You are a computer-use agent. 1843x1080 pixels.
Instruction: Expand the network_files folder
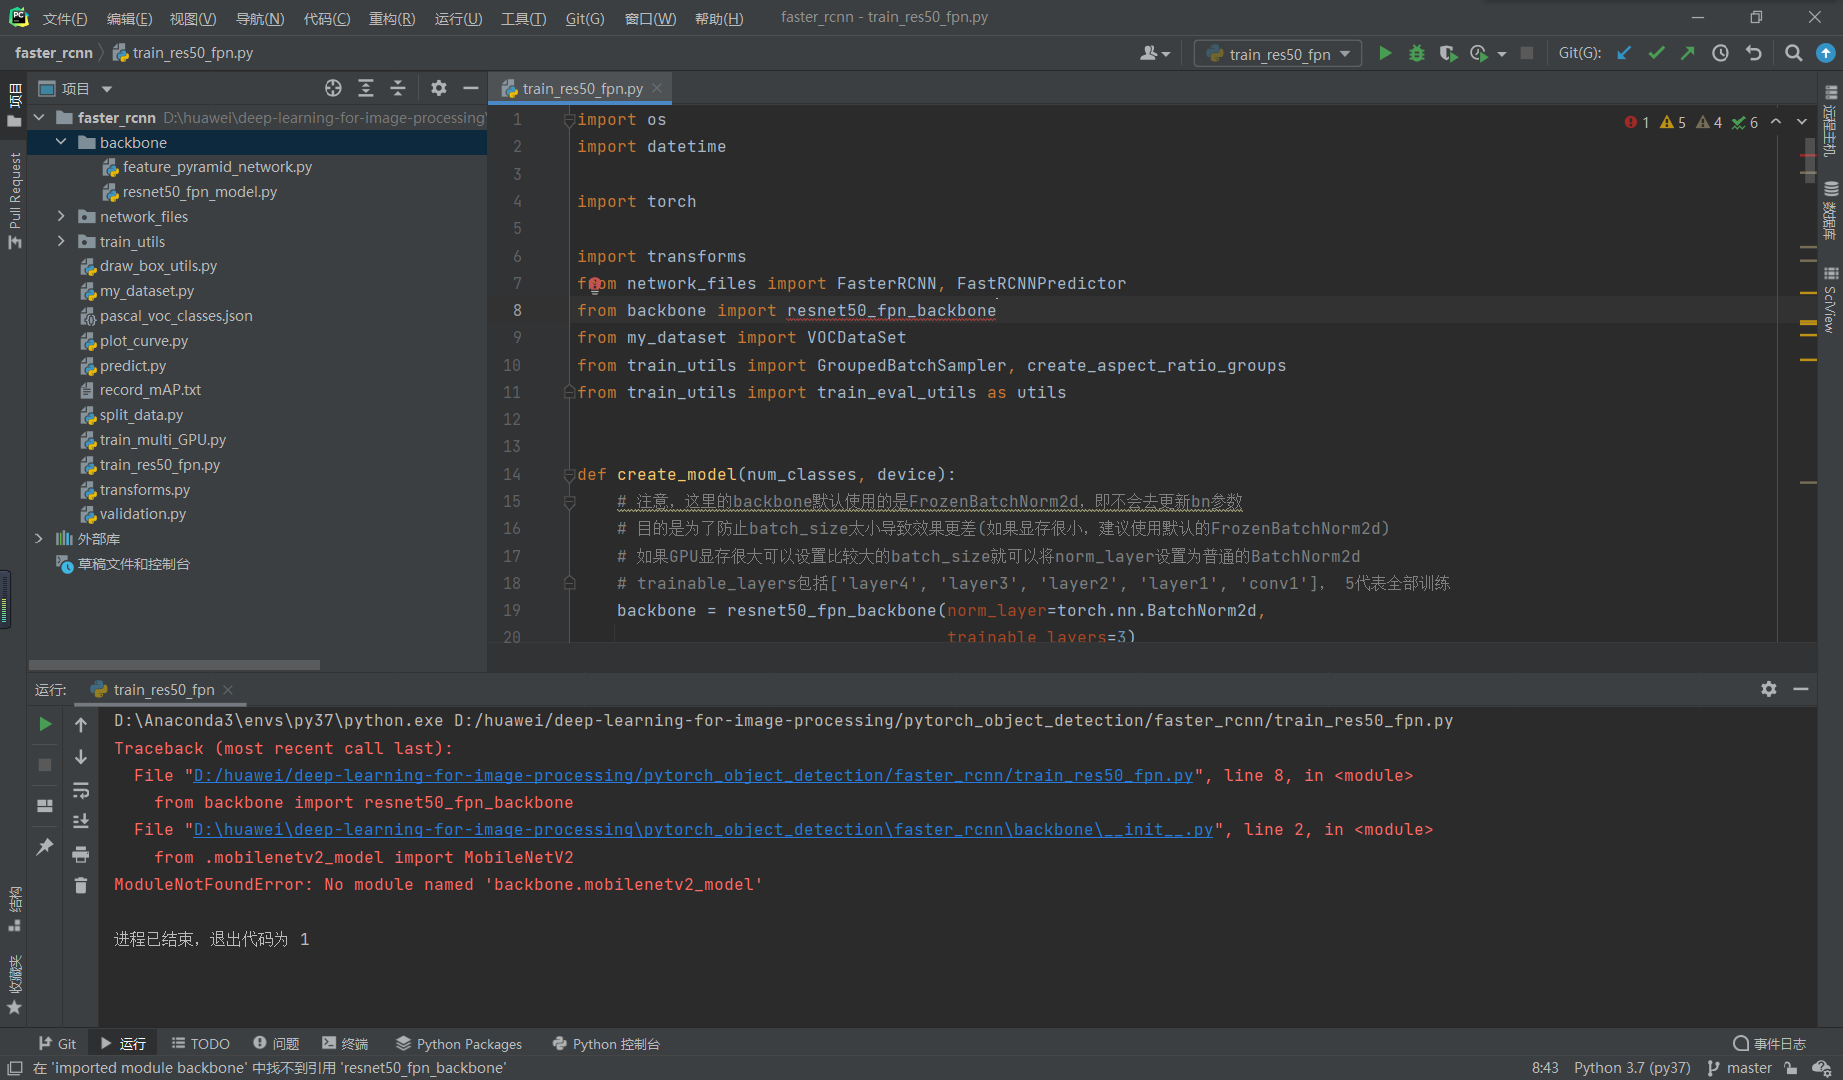coord(61,217)
